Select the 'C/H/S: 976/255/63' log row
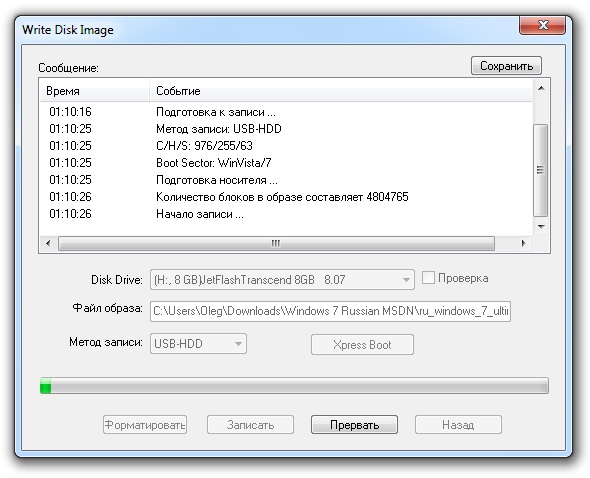 pyautogui.click(x=286, y=146)
